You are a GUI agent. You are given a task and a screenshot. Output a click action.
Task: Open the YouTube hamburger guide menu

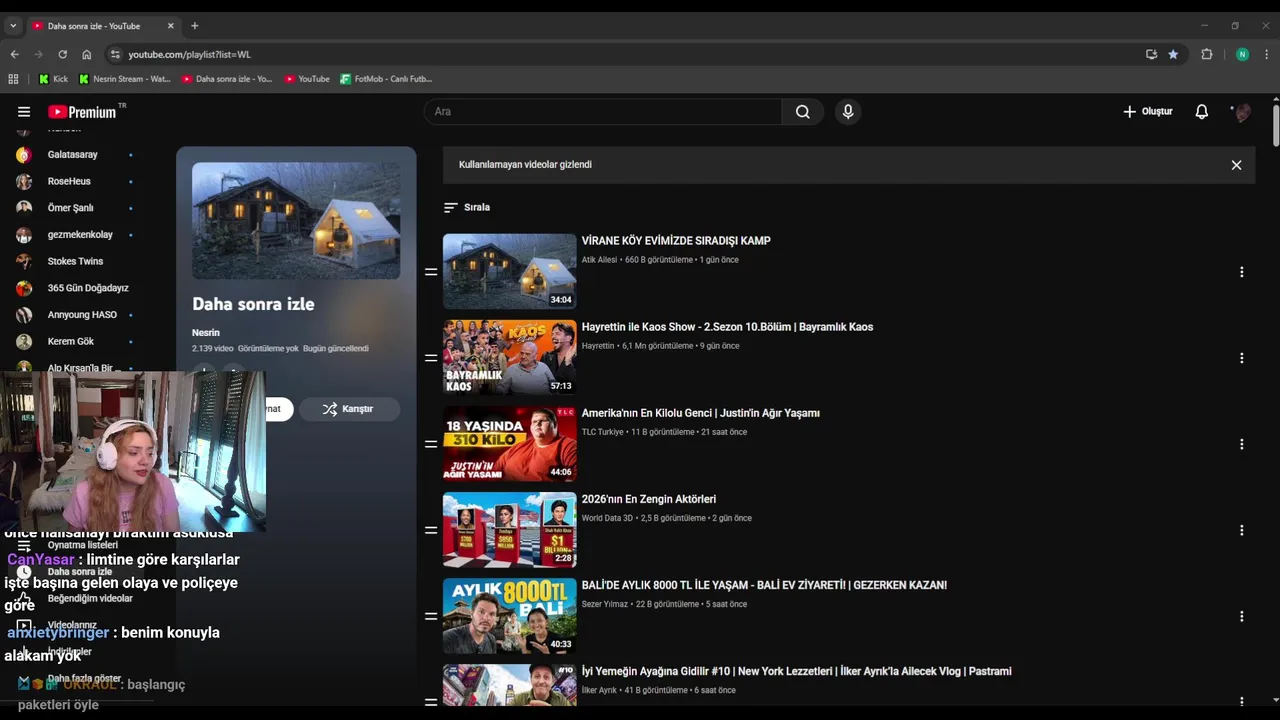24,112
